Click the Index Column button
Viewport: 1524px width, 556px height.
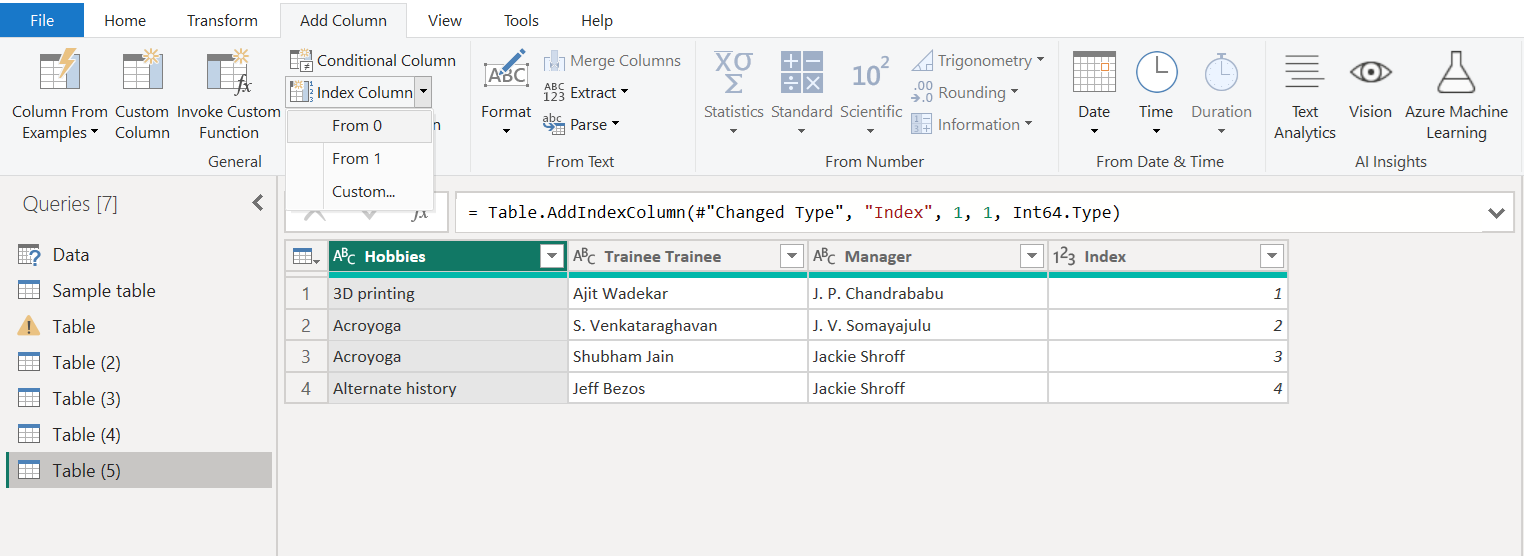tap(350, 92)
